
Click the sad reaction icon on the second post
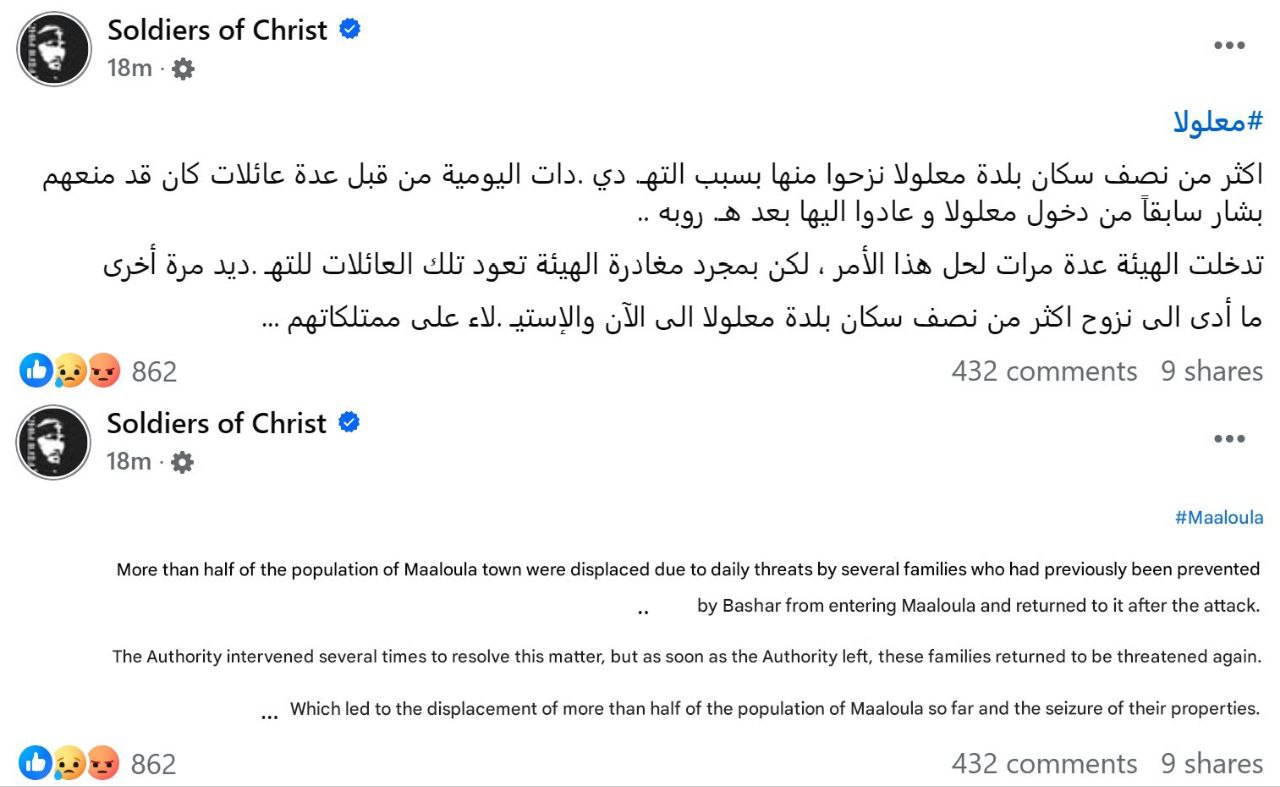[70, 764]
